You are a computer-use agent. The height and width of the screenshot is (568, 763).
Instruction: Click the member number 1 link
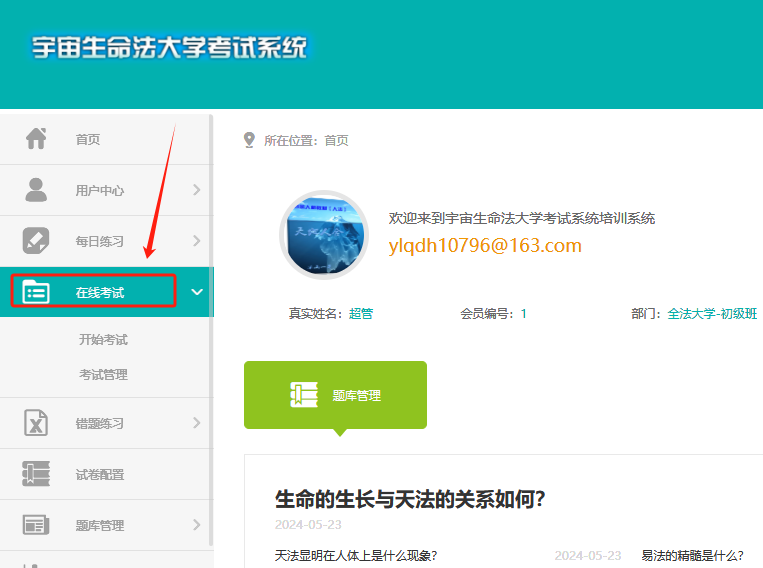[x=524, y=313]
